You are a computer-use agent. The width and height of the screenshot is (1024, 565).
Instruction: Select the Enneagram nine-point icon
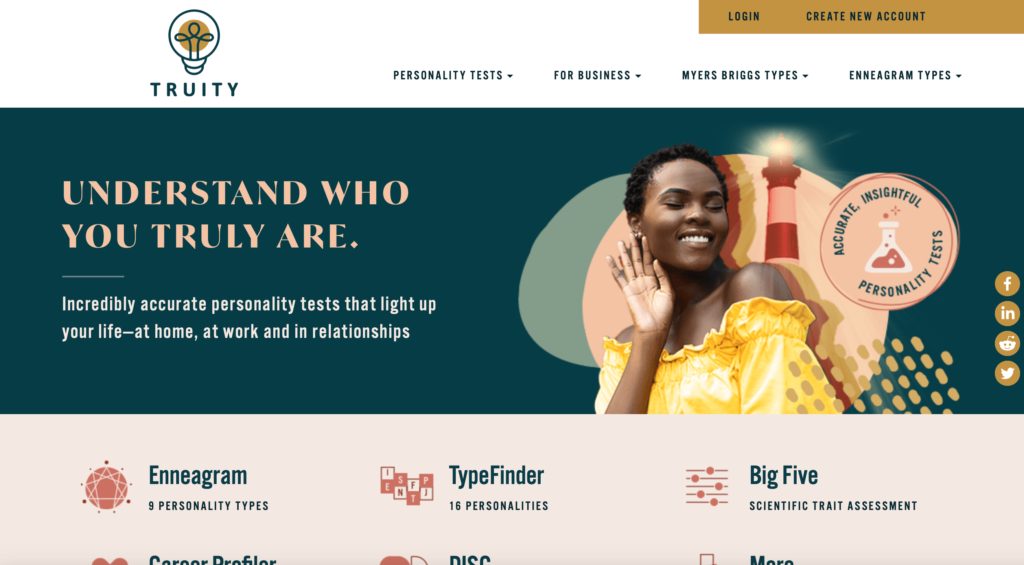pos(106,487)
